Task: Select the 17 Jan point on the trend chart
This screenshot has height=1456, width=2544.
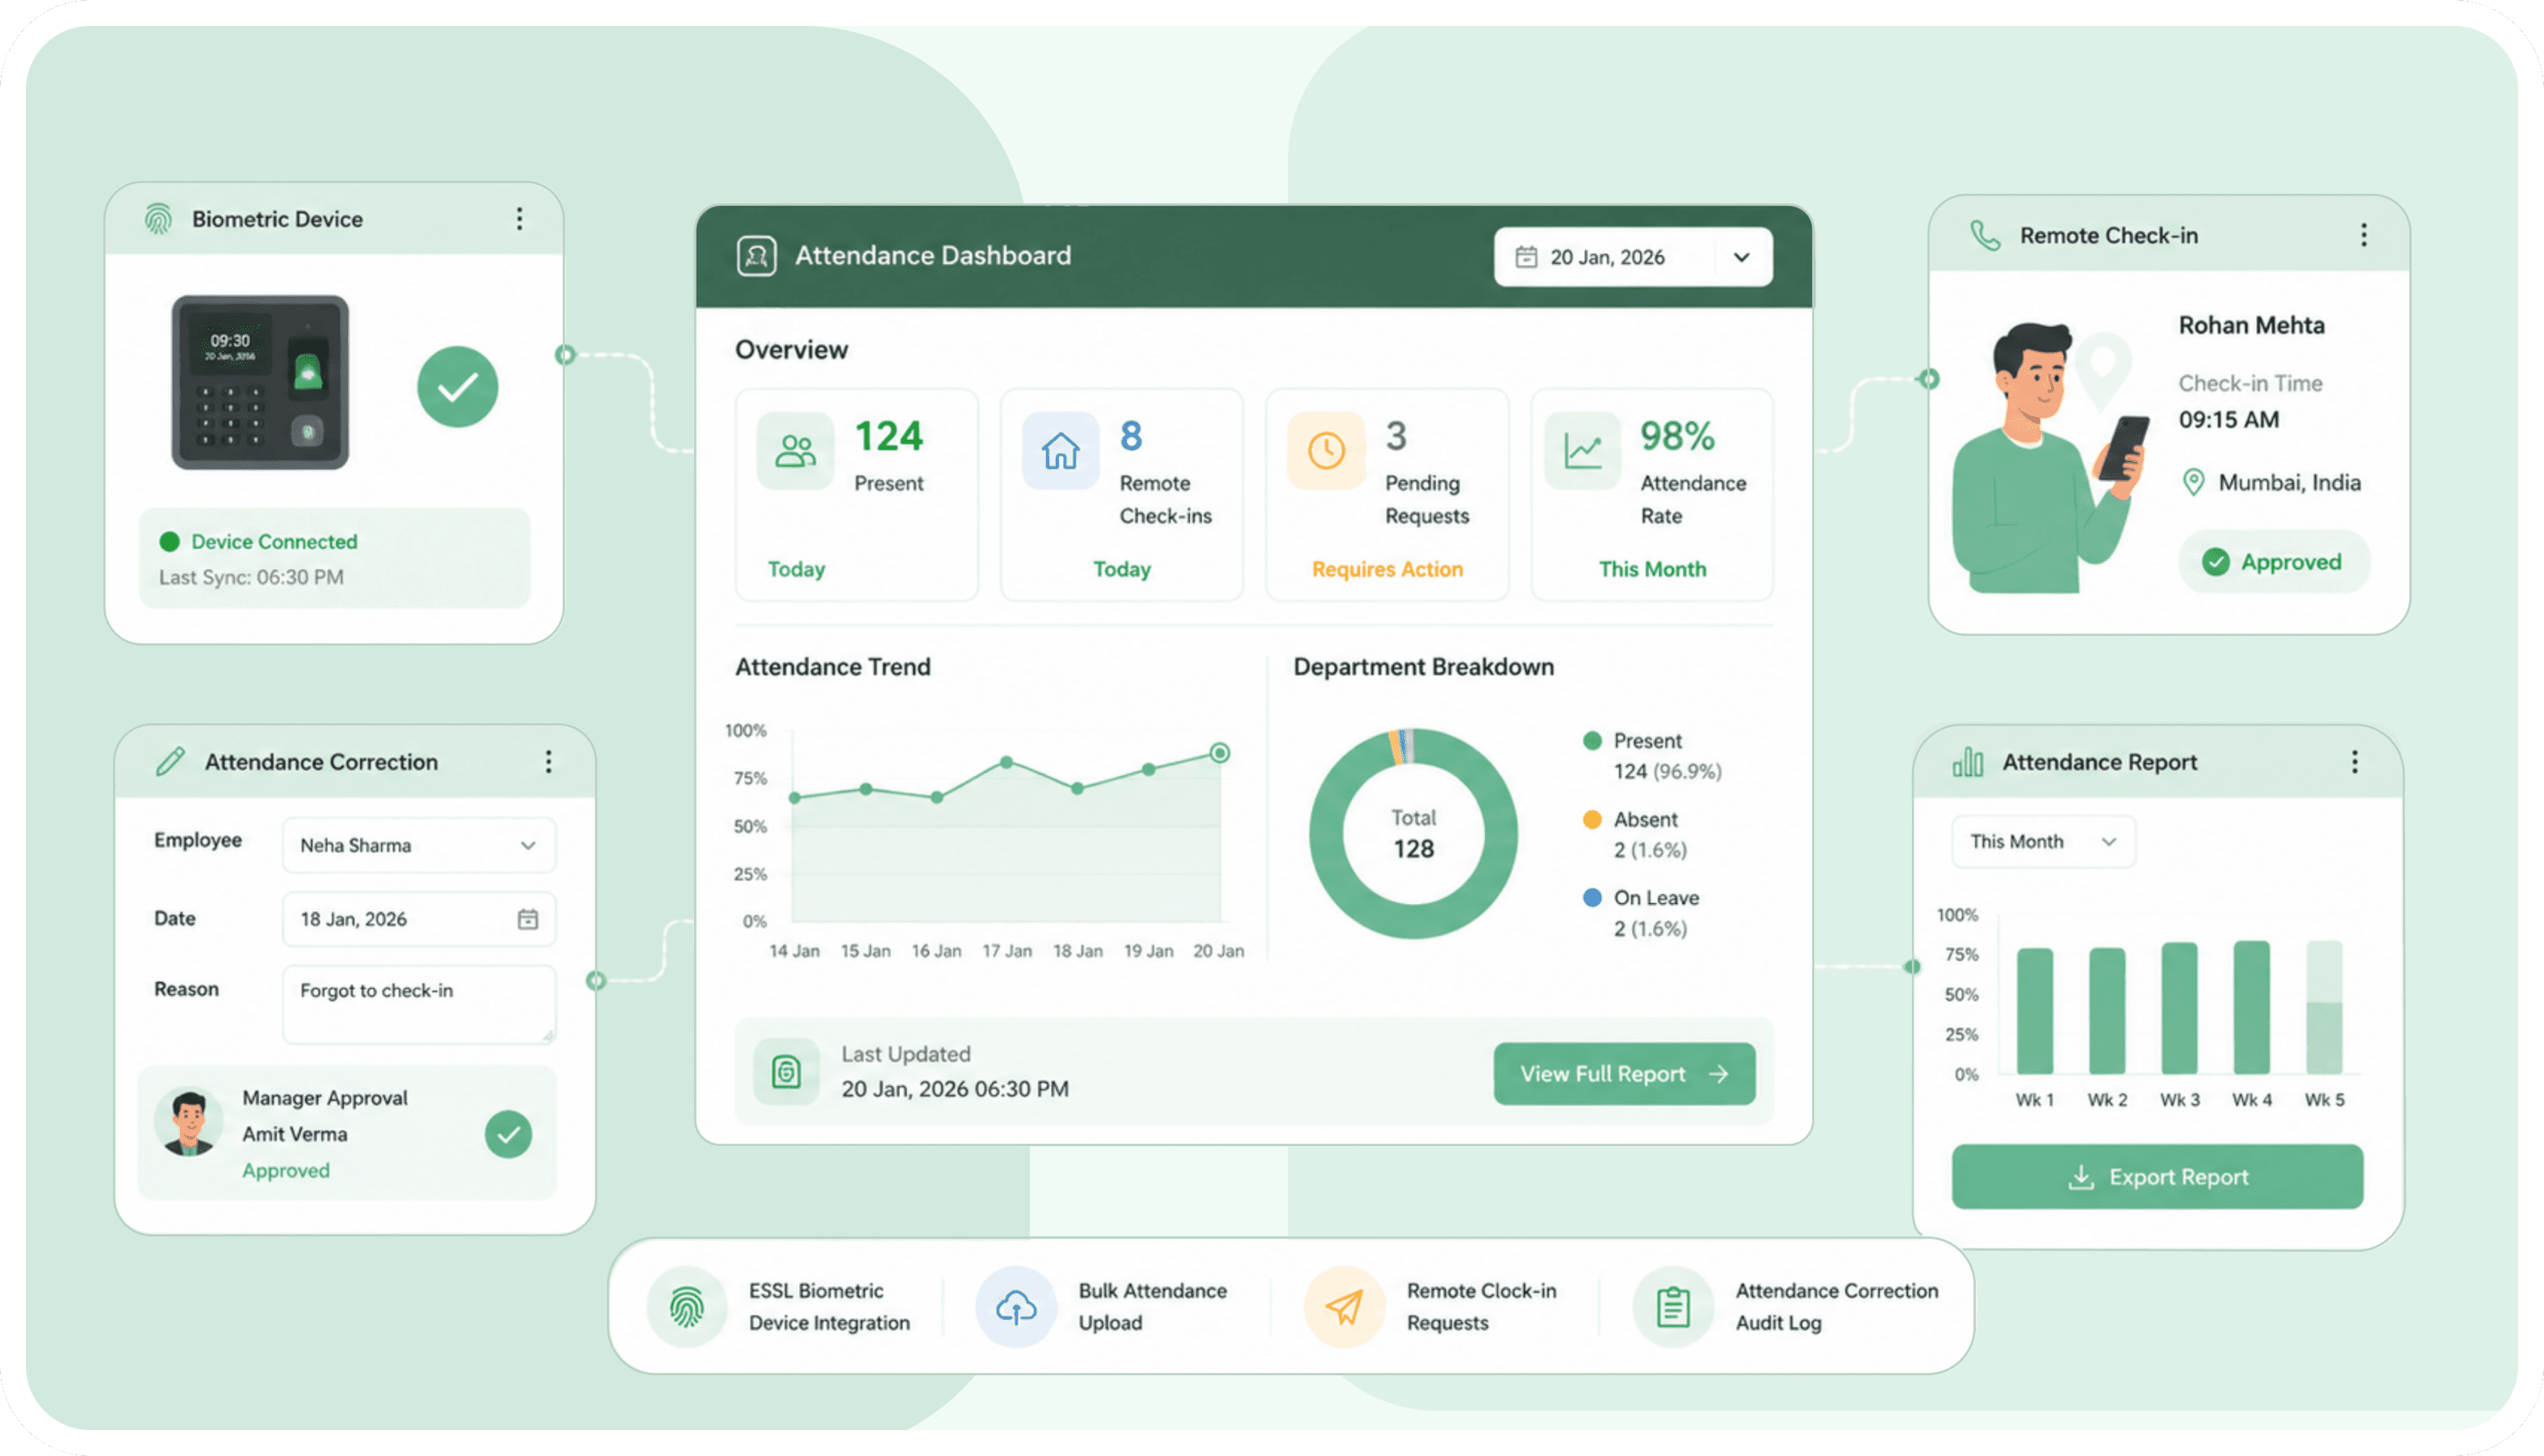Action: 1006,762
